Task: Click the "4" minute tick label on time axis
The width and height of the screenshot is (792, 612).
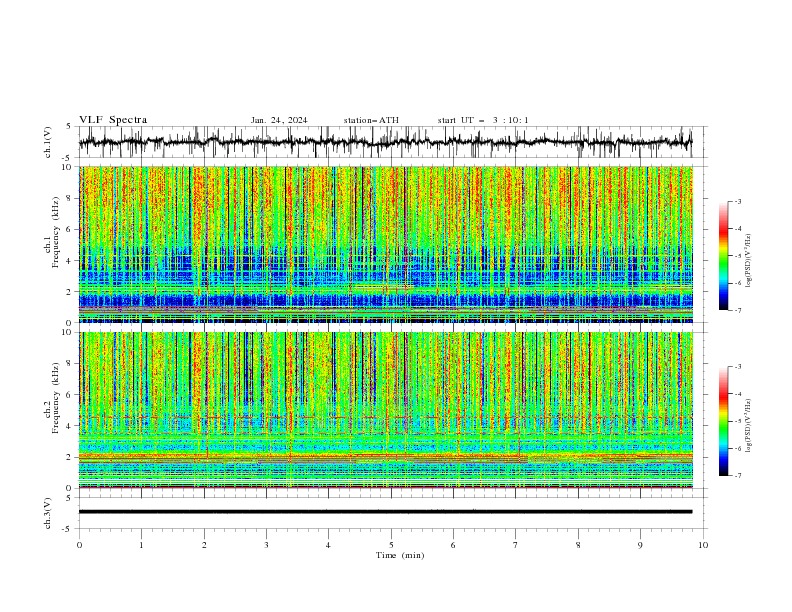Action: pos(329,545)
